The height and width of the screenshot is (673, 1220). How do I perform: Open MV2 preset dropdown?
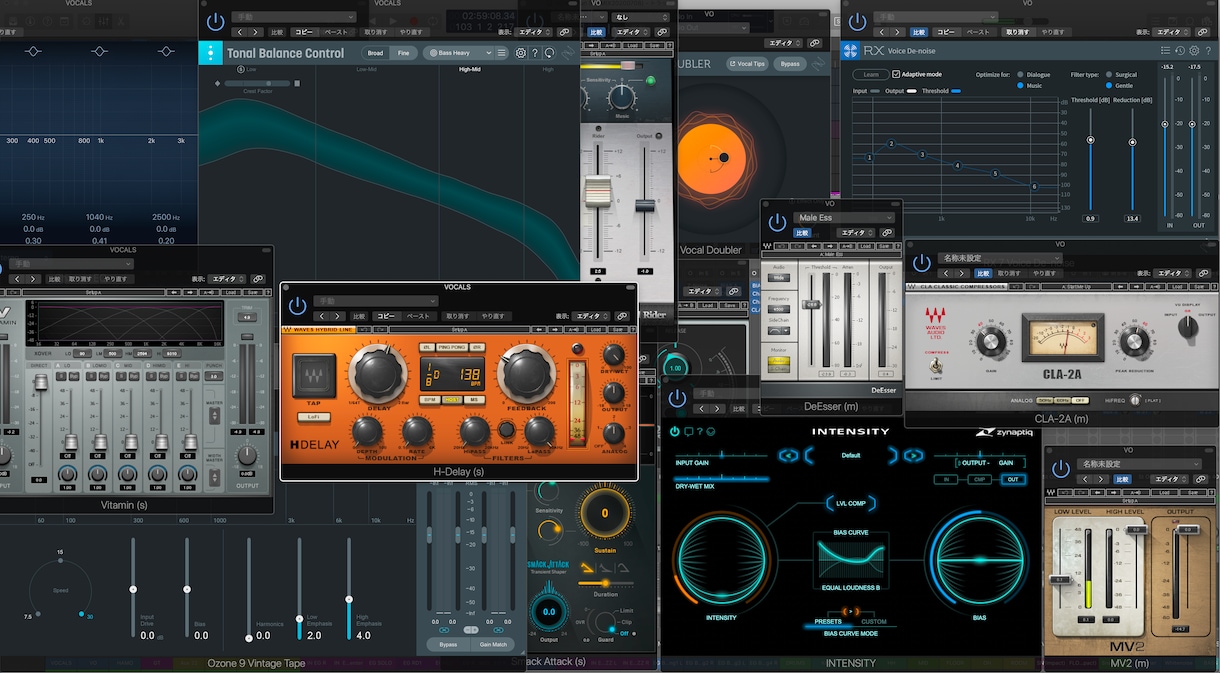tap(1140, 464)
